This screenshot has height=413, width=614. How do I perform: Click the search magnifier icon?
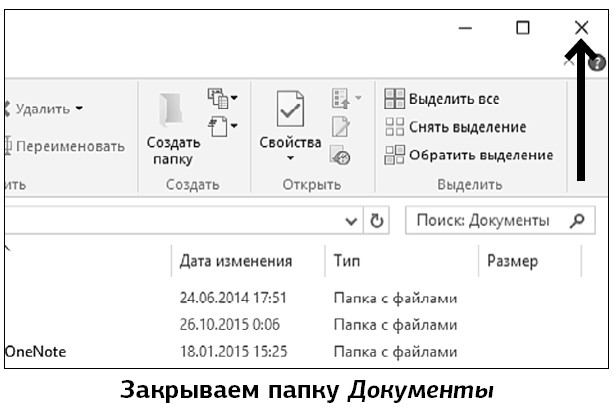click(x=578, y=221)
